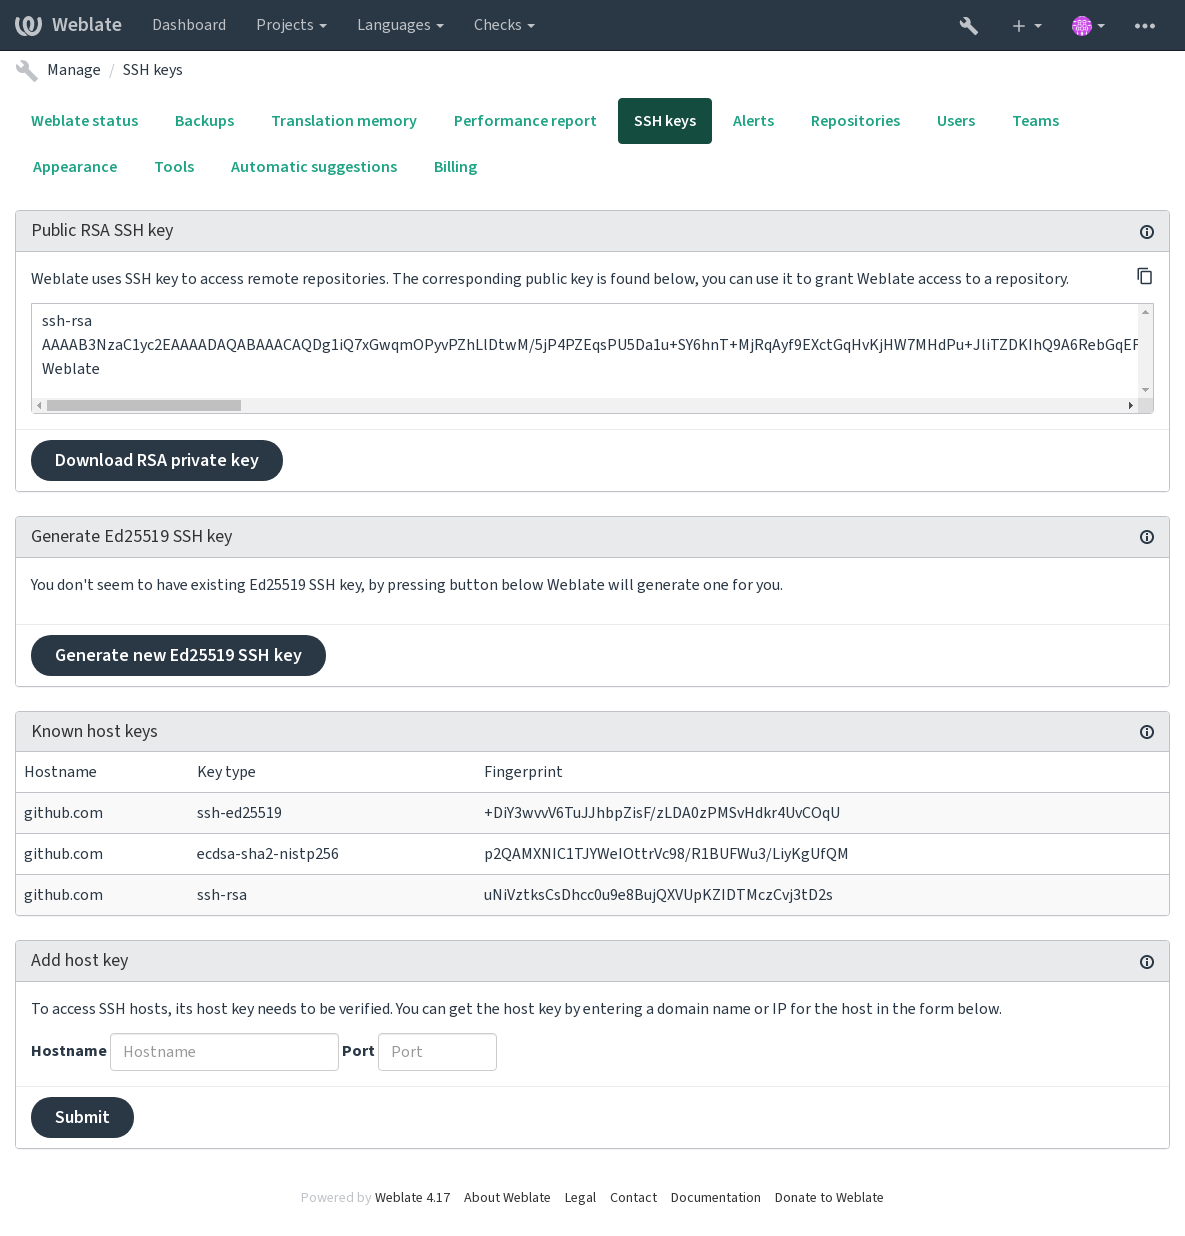The height and width of the screenshot is (1236, 1185).
Task: Submit the new host key form
Action: point(82,1117)
